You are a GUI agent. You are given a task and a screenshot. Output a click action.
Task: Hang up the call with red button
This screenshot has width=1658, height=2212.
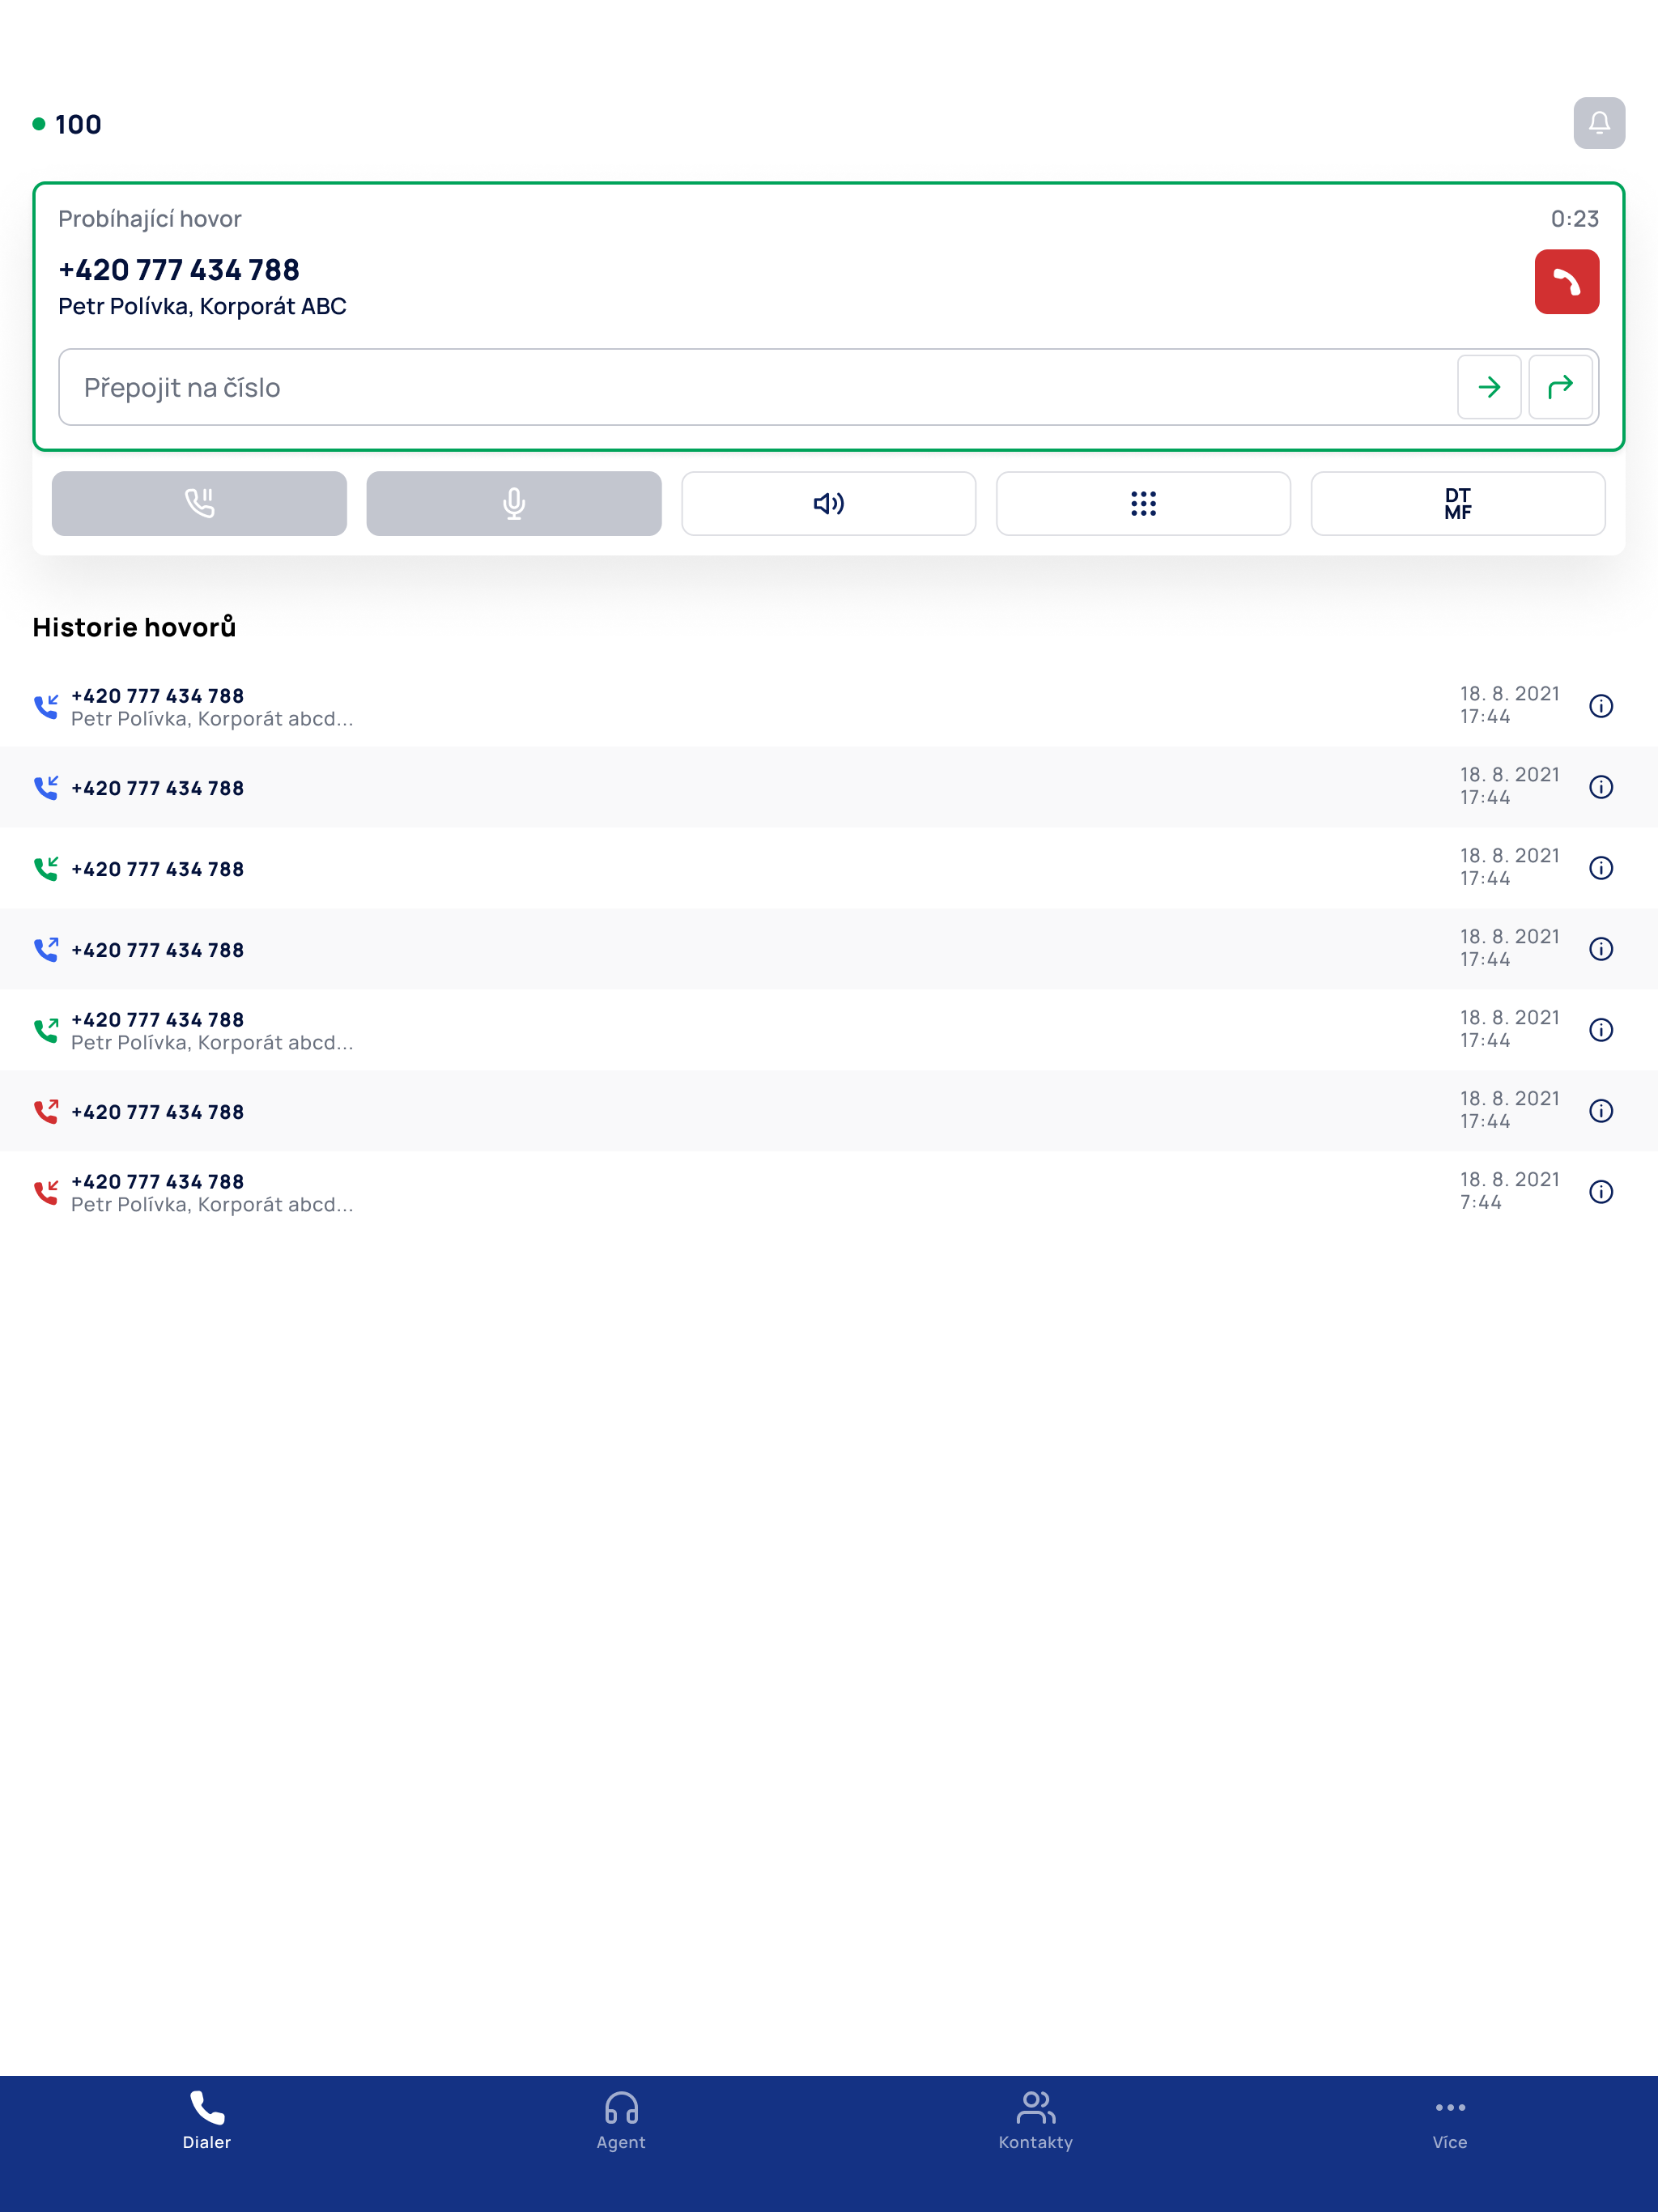tap(1566, 282)
